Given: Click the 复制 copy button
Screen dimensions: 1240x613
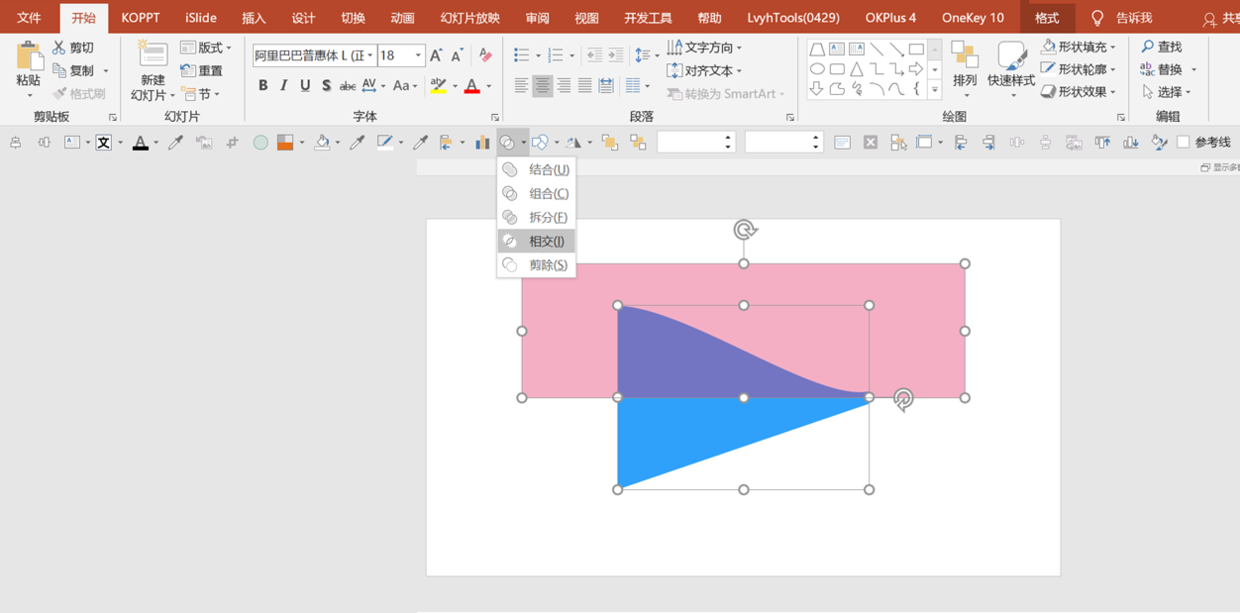Looking at the screenshot, I should [74, 70].
